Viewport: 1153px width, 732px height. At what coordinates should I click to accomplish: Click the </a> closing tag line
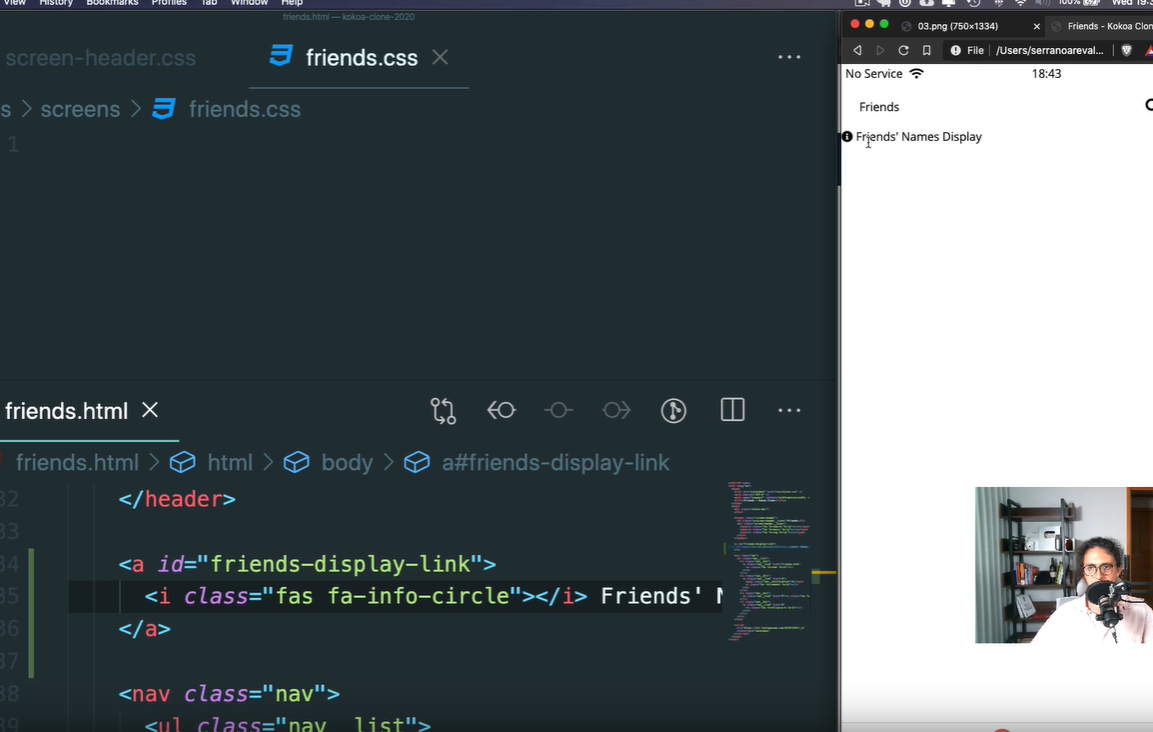point(145,629)
